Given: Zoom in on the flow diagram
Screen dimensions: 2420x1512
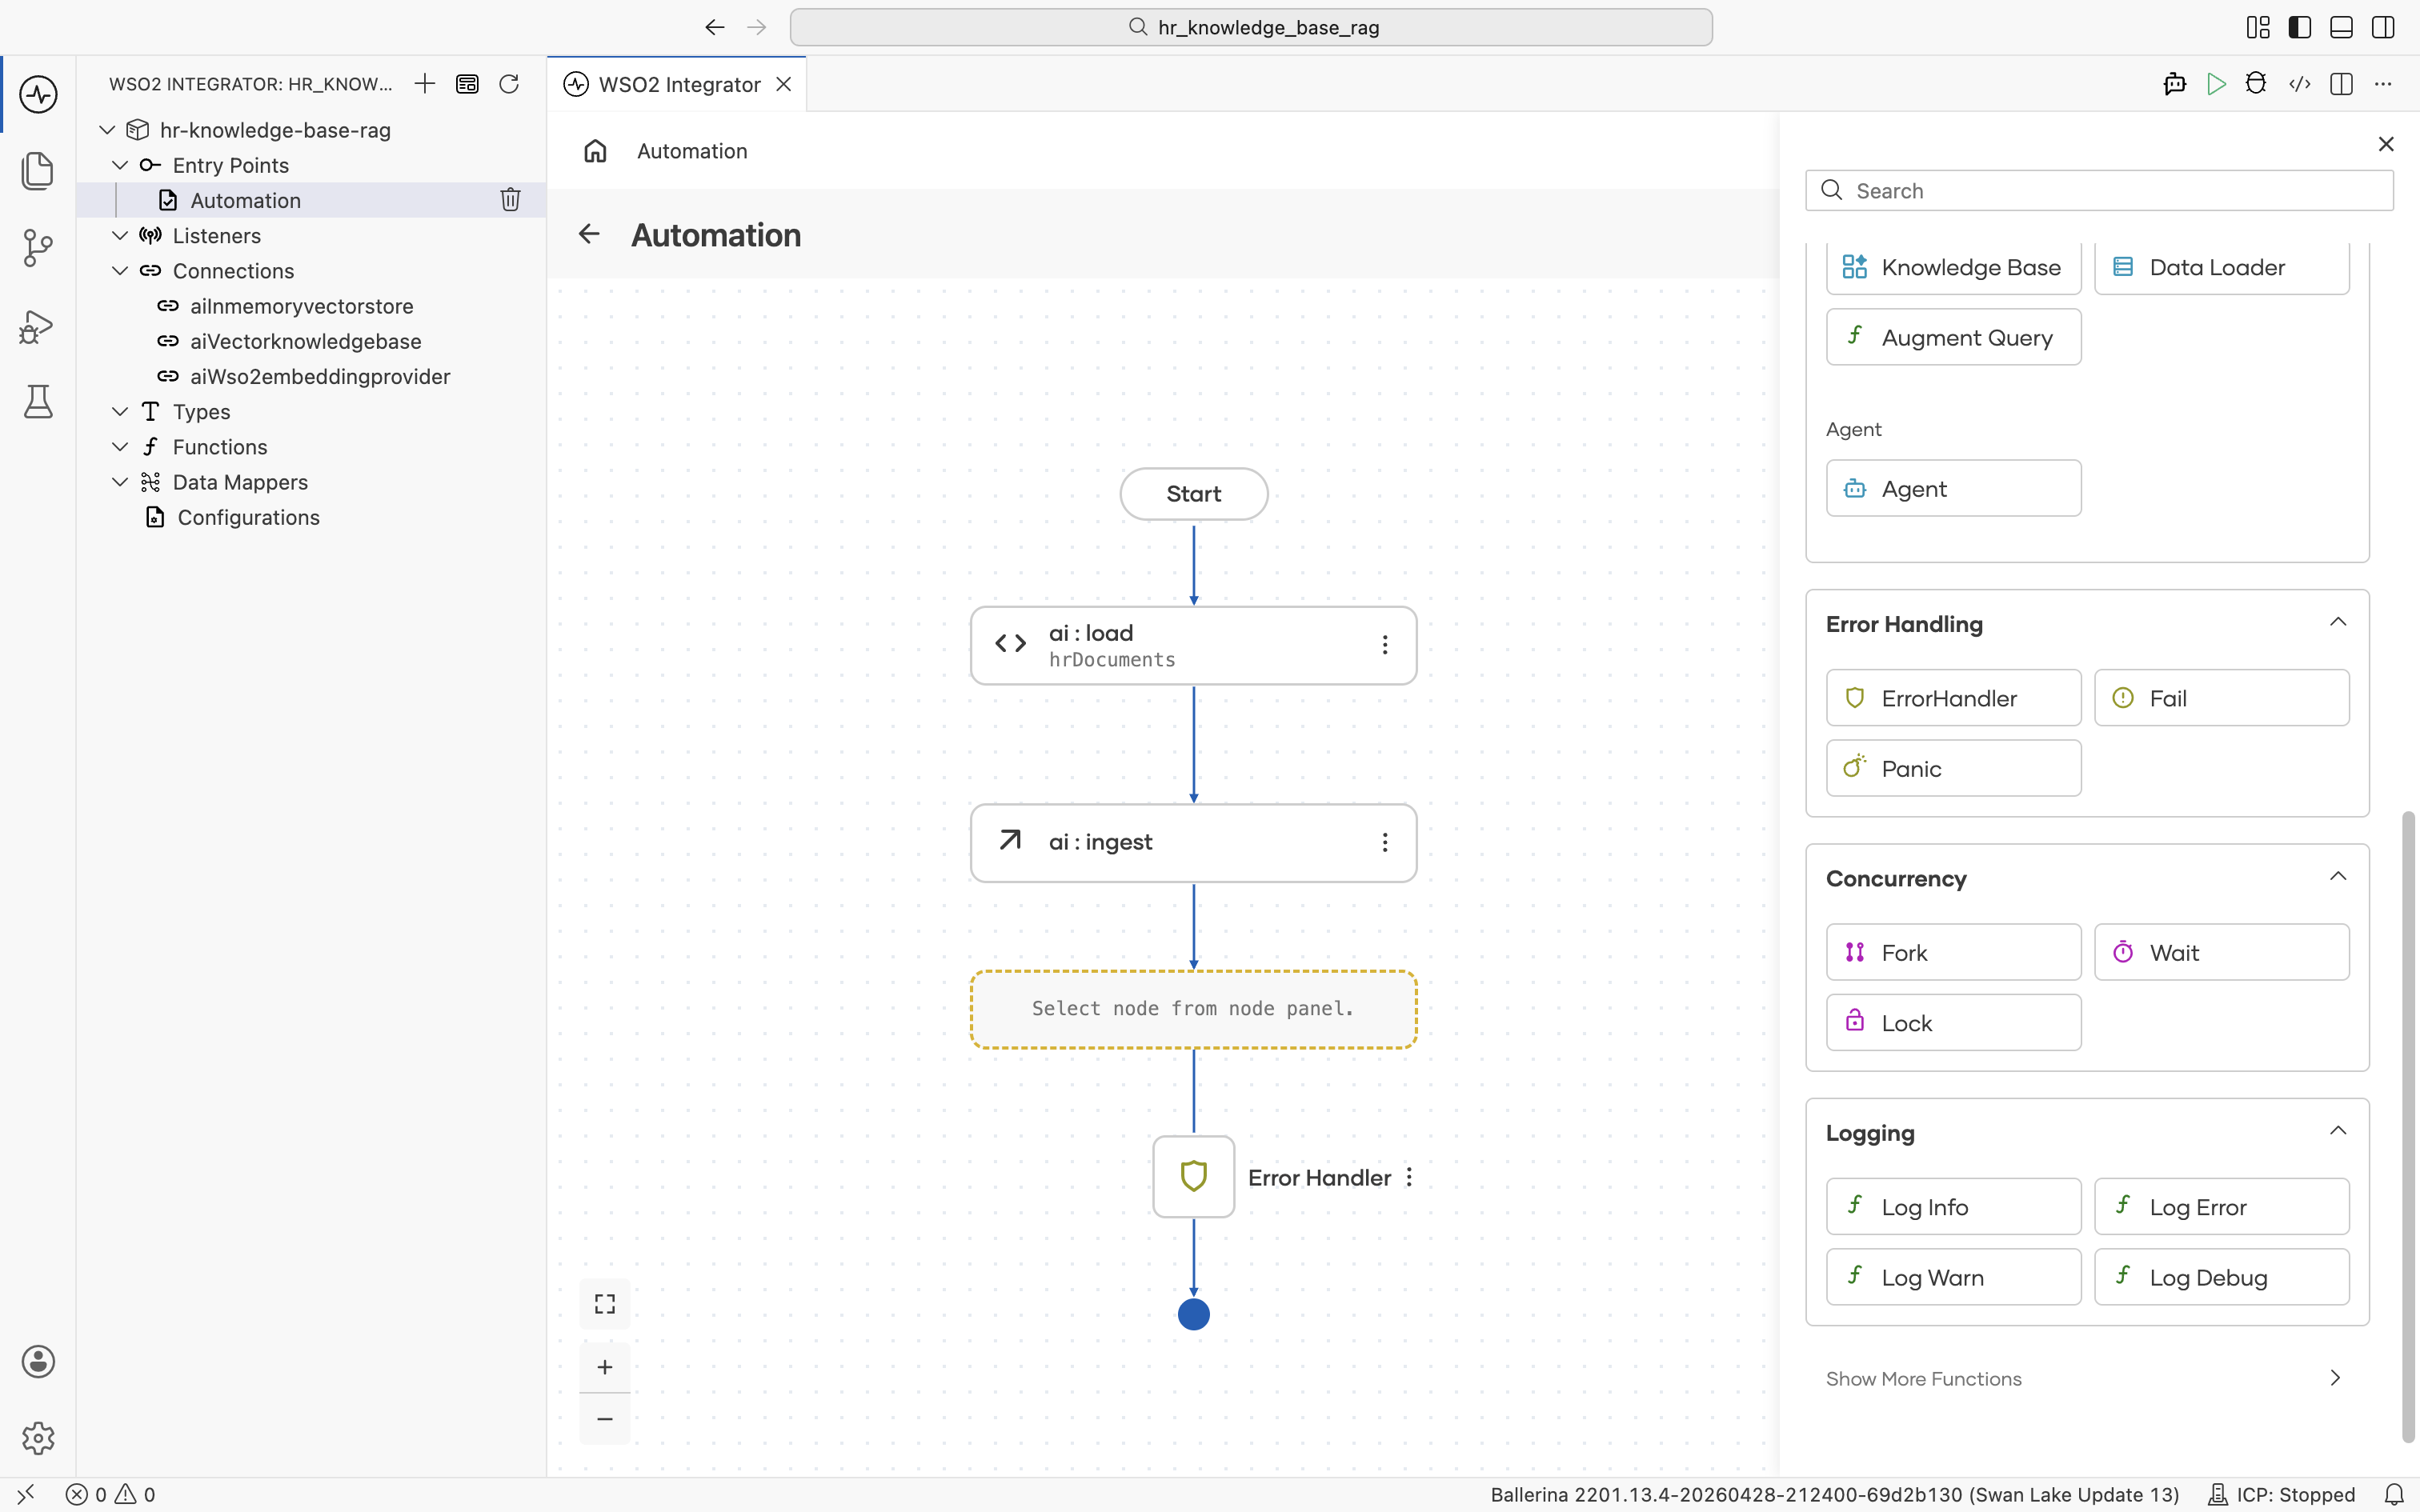Looking at the screenshot, I should (605, 1367).
